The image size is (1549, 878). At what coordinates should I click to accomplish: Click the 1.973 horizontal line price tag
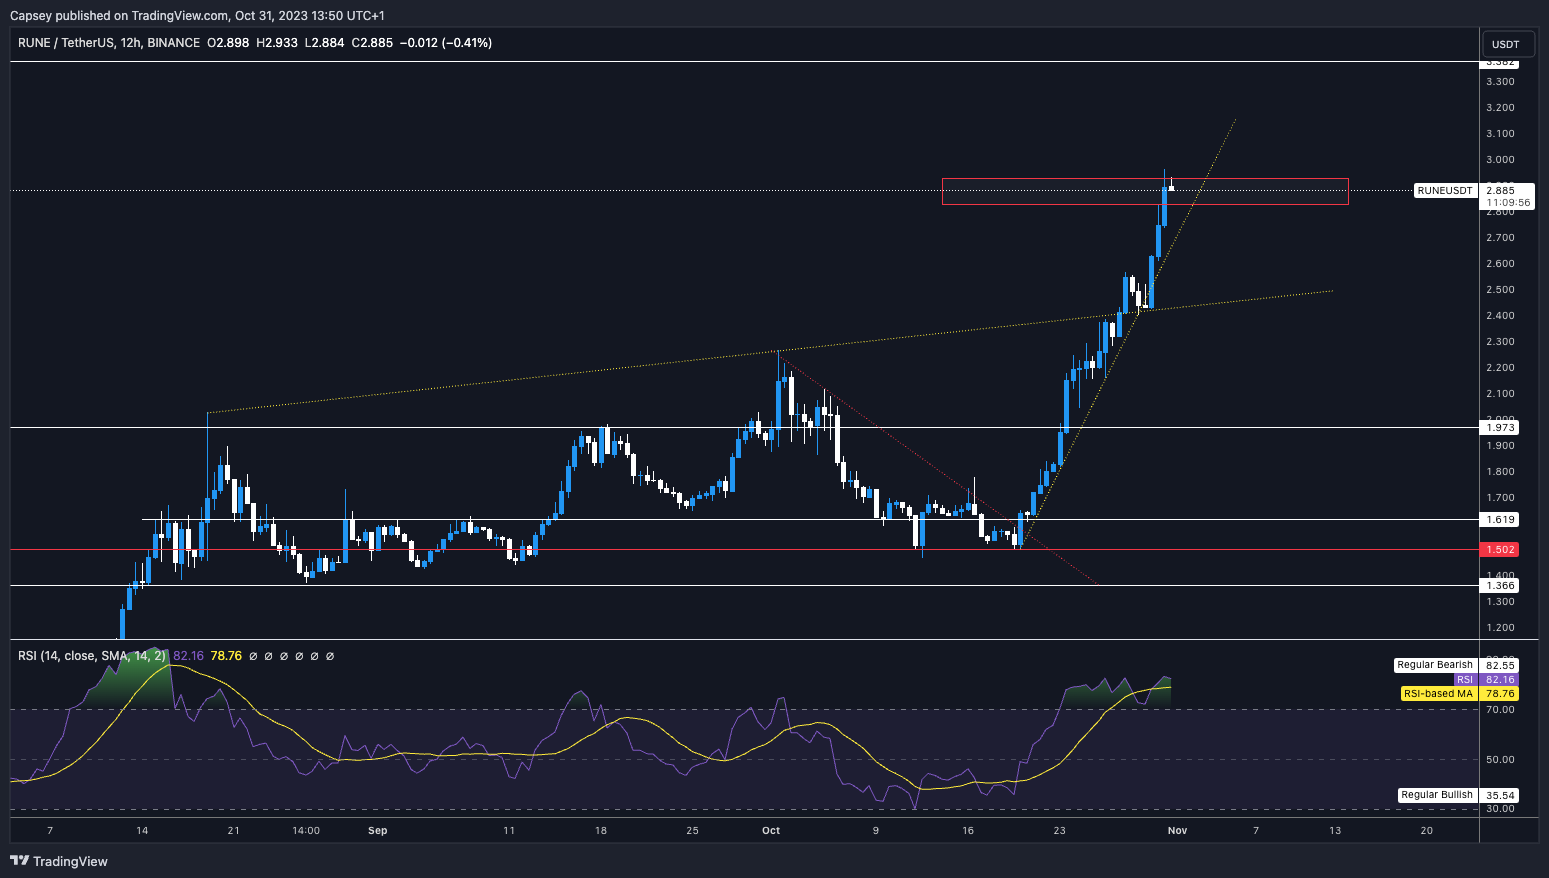[x=1500, y=427]
